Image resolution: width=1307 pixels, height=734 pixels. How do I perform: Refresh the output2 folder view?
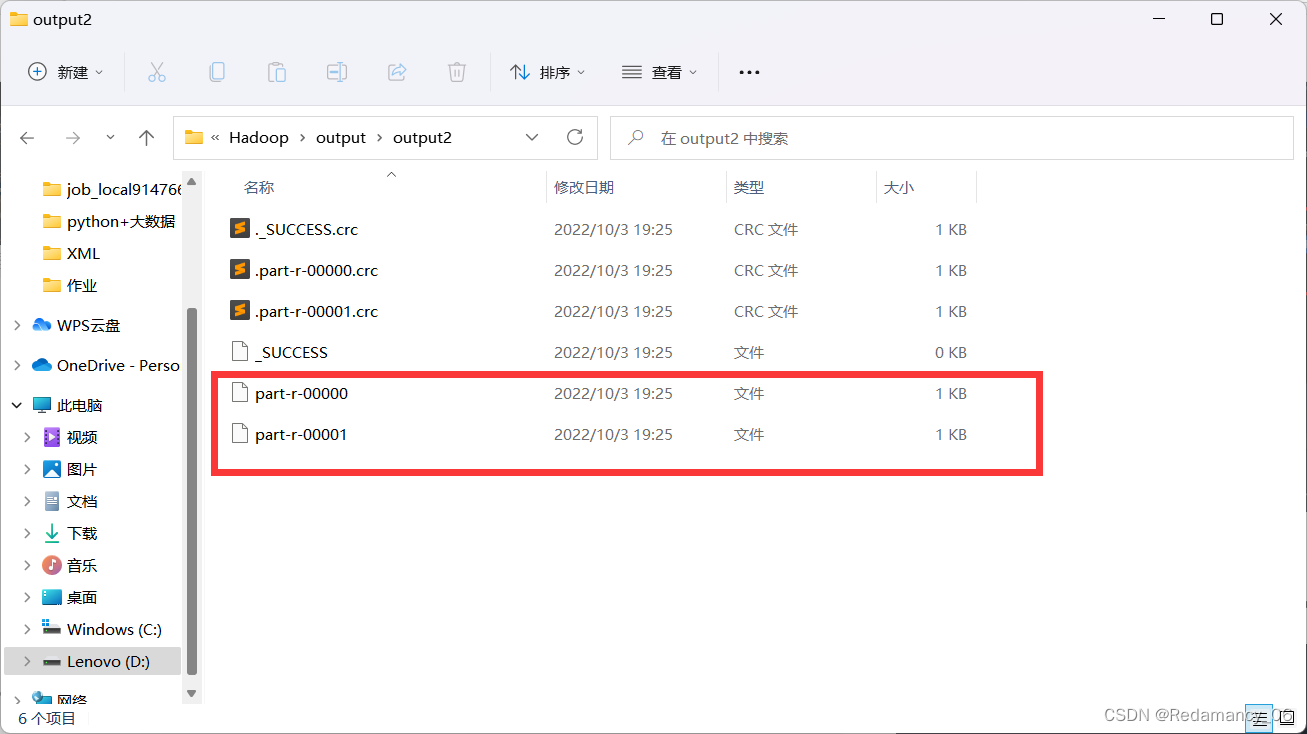pyautogui.click(x=575, y=137)
